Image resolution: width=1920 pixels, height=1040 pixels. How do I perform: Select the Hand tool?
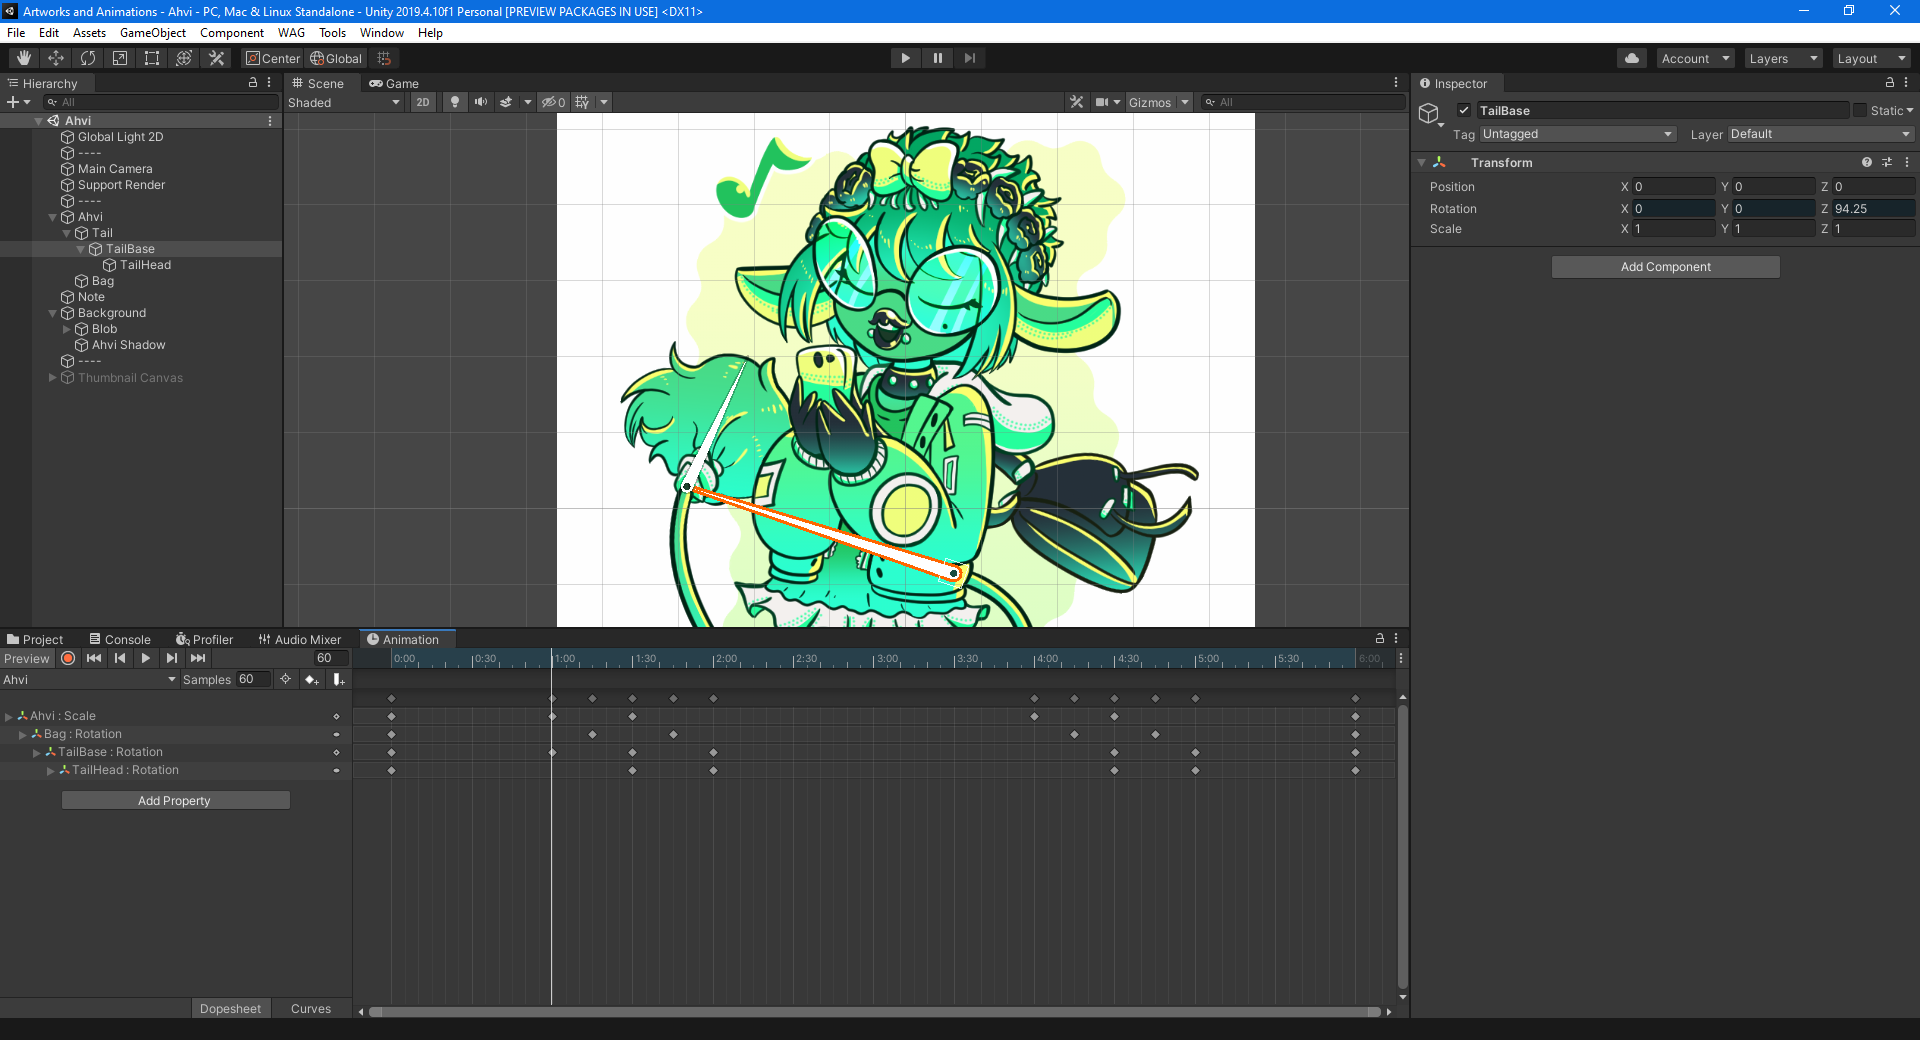point(24,58)
